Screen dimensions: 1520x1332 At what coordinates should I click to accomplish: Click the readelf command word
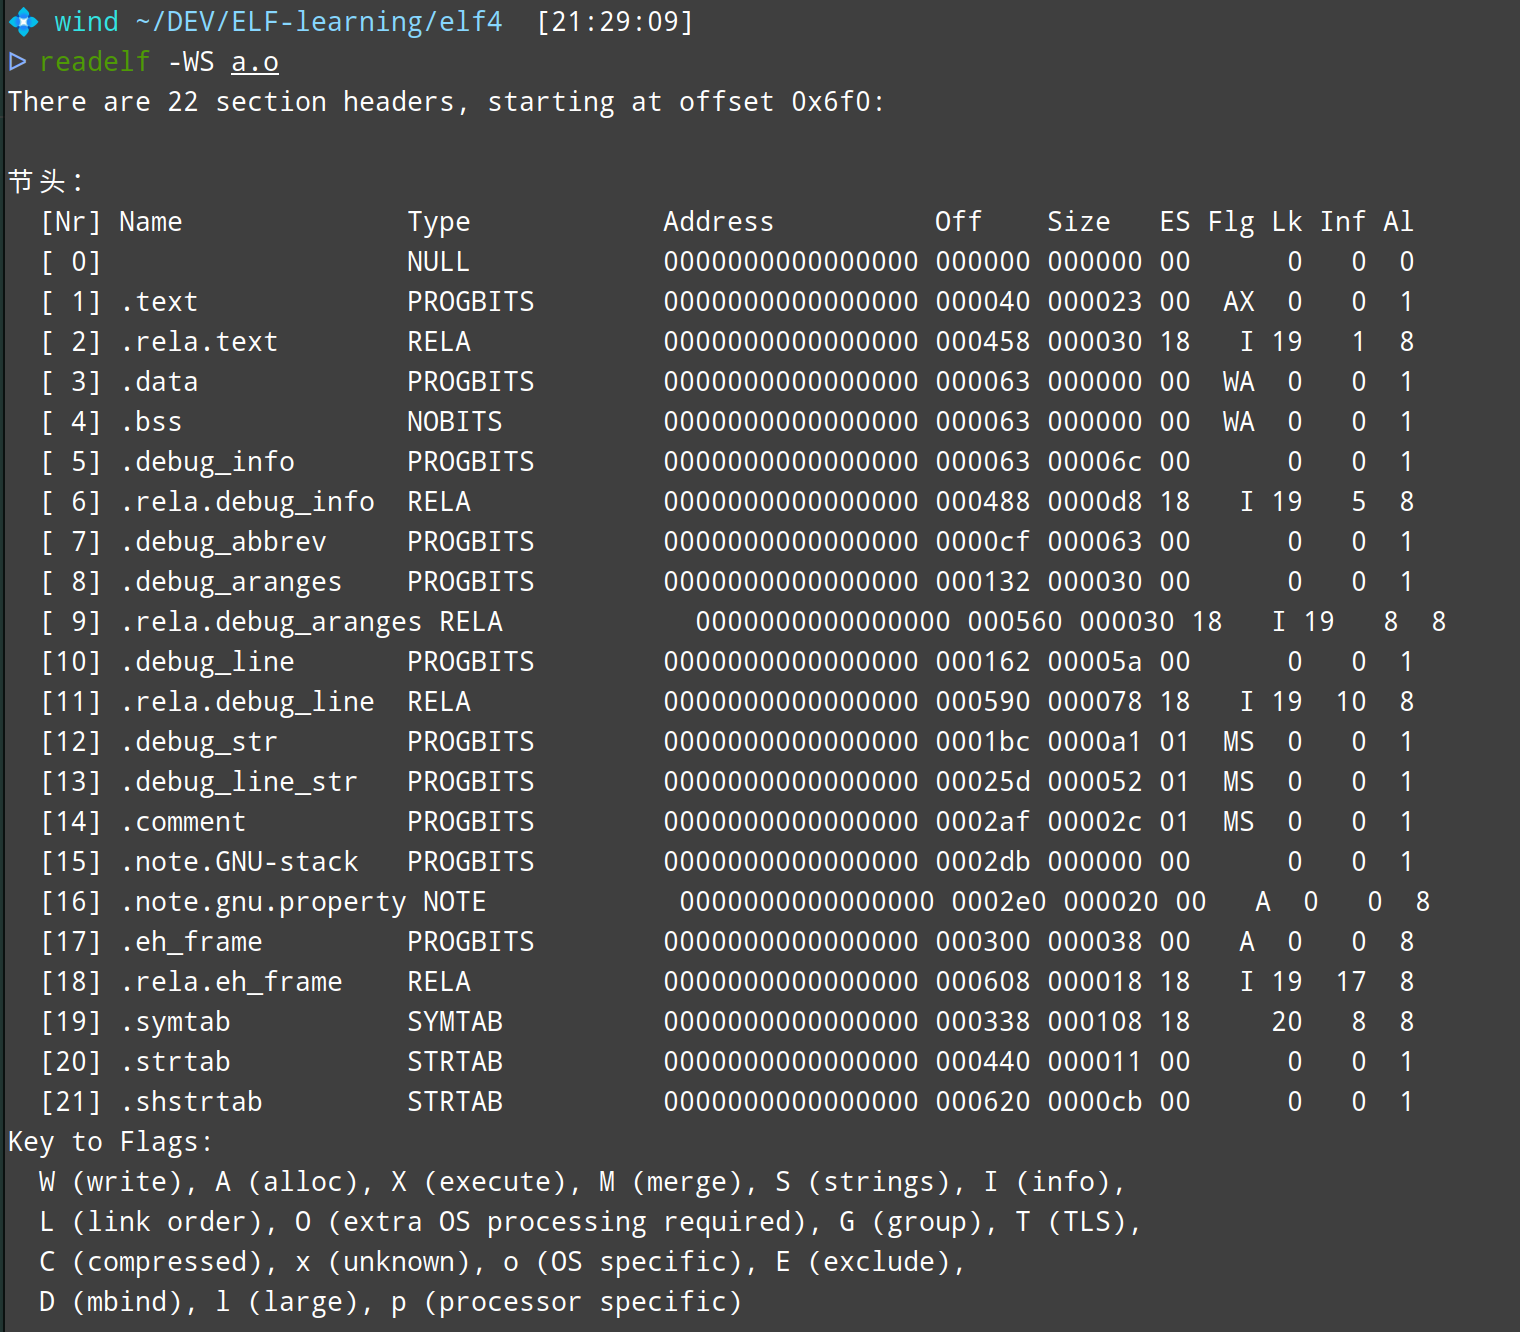(95, 62)
